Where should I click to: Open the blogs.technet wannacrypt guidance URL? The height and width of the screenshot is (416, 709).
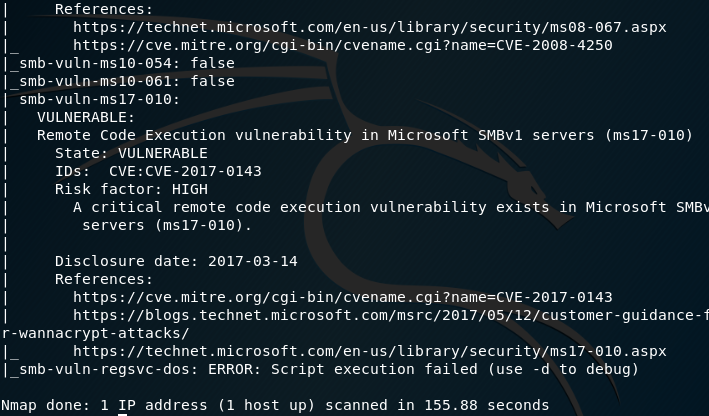[391, 315]
